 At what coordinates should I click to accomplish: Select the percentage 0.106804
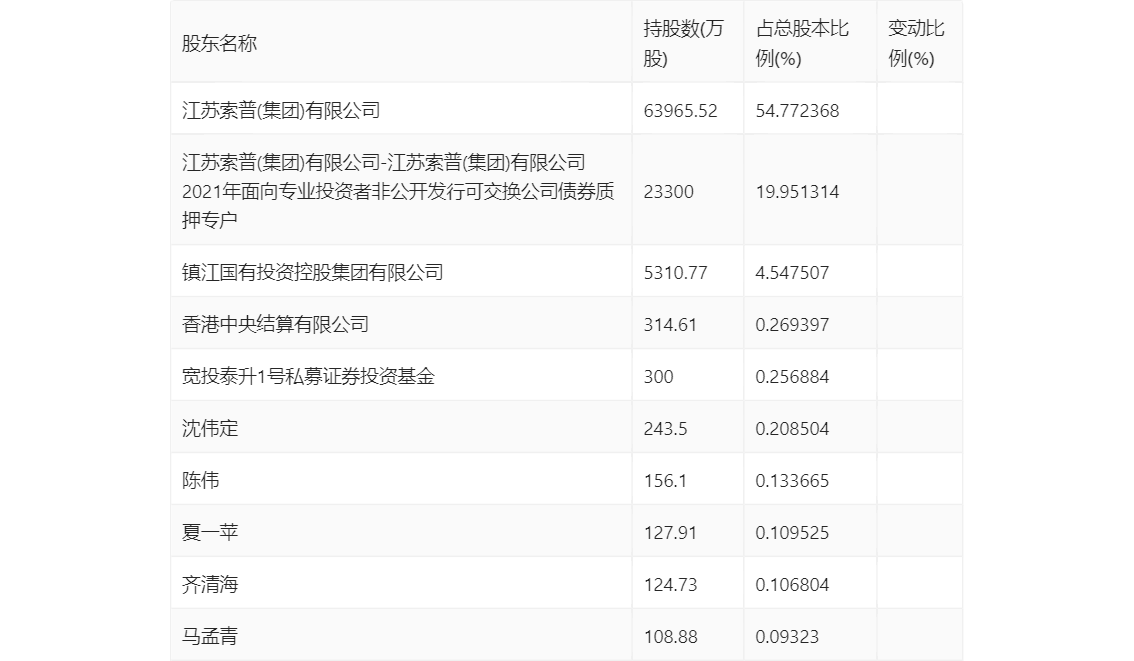pyautogui.click(x=792, y=585)
